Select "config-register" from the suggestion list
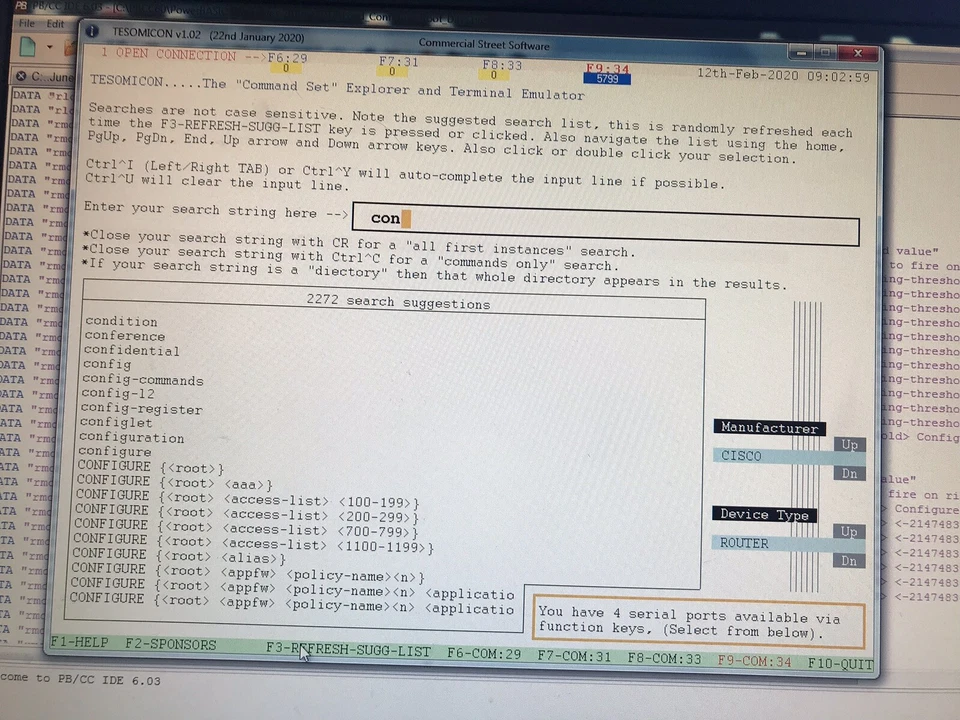Image resolution: width=960 pixels, height=720 pixels. [x=143, y=408]
